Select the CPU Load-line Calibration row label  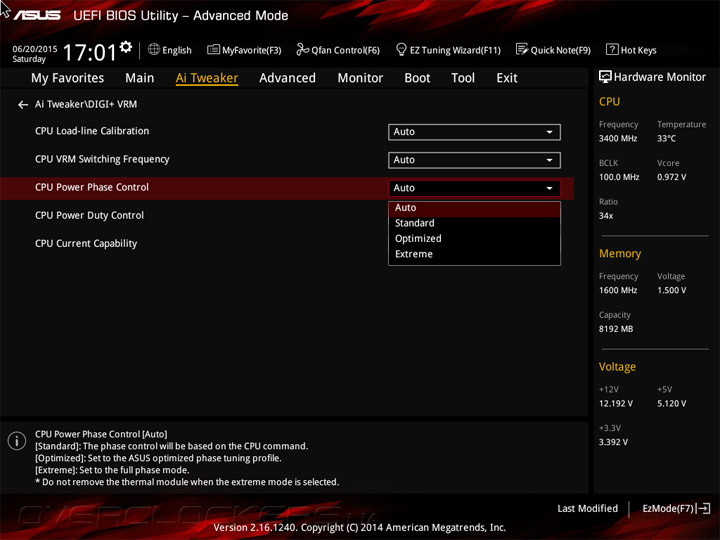[92, 131]
